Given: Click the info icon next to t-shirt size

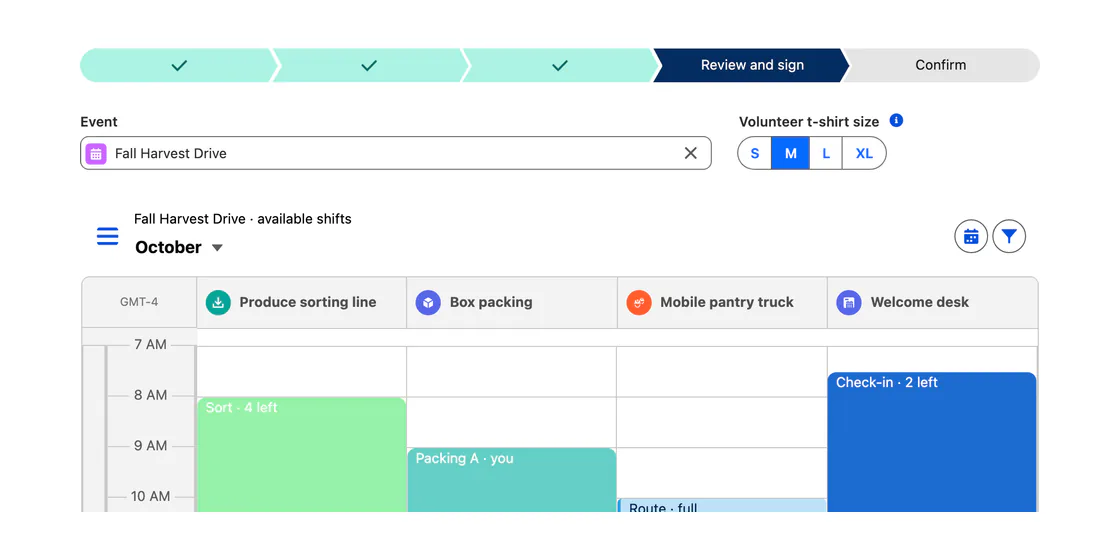Looking at the screenshot, I should [x=896, y=121].
